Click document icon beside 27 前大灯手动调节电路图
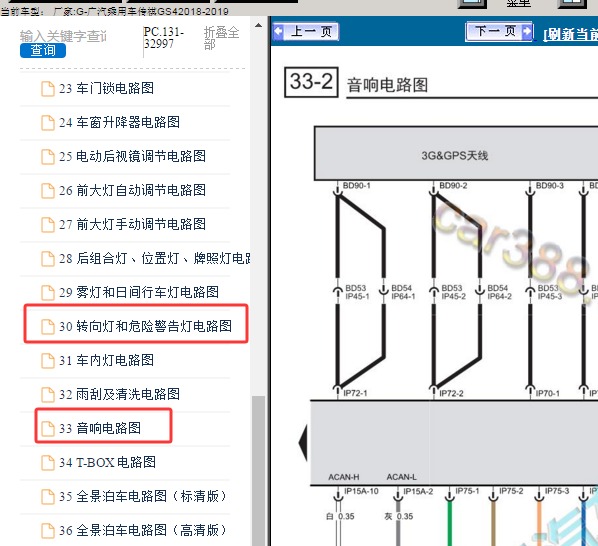Image resolution: width=598 pixels, height=546 pixels. click(x=48, y=225)
